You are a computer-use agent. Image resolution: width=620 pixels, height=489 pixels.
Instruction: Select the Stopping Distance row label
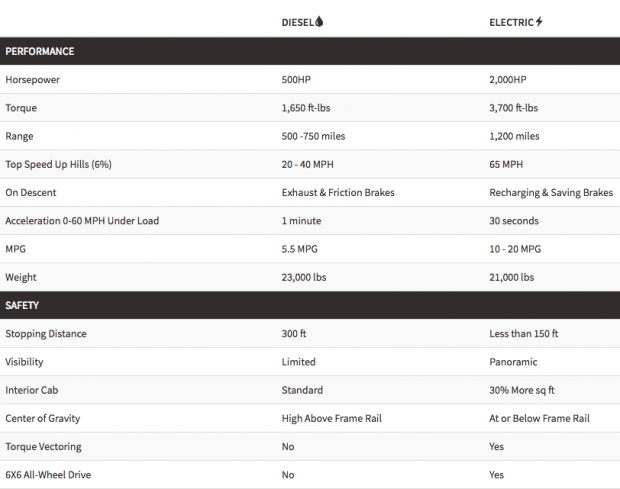tap(46, 334)
